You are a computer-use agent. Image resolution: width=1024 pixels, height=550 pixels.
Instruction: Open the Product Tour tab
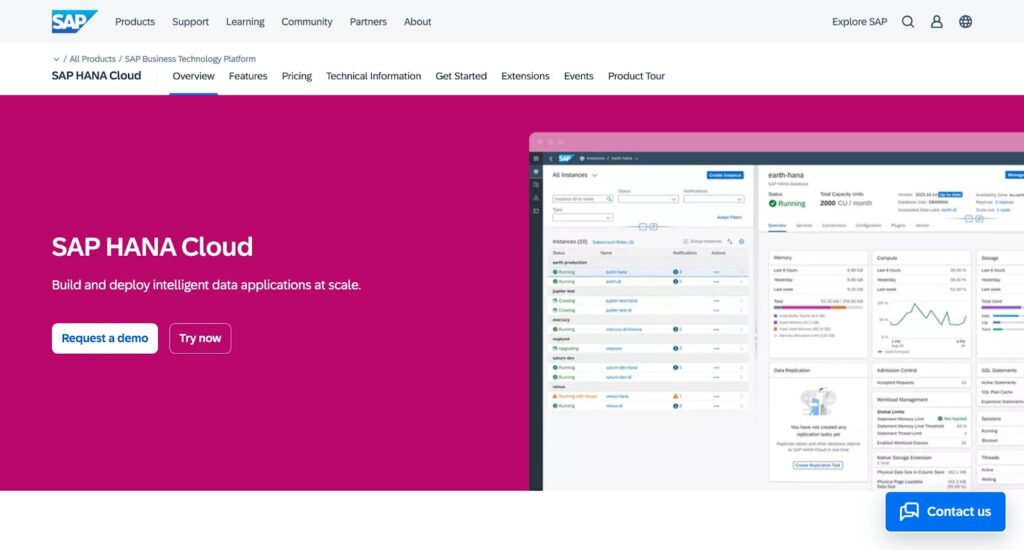coord(636,76)
